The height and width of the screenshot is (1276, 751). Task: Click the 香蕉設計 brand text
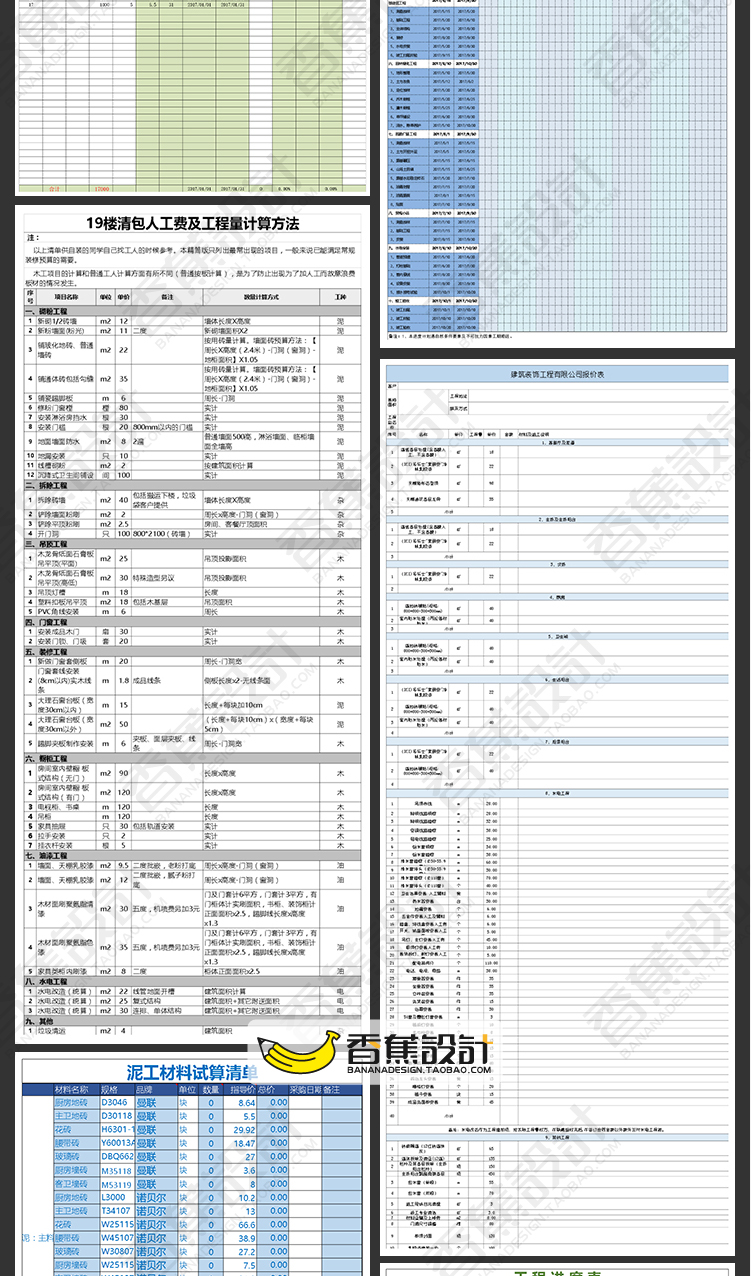(420, 1049)
